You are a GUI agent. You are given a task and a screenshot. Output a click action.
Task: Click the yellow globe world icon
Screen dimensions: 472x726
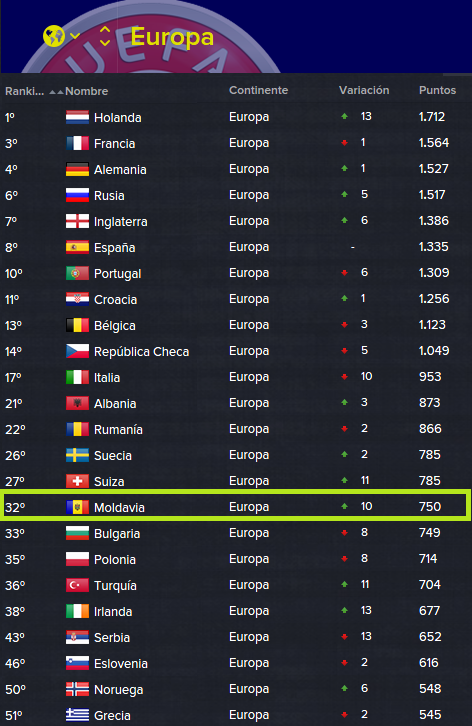click(x=54, y=36)
